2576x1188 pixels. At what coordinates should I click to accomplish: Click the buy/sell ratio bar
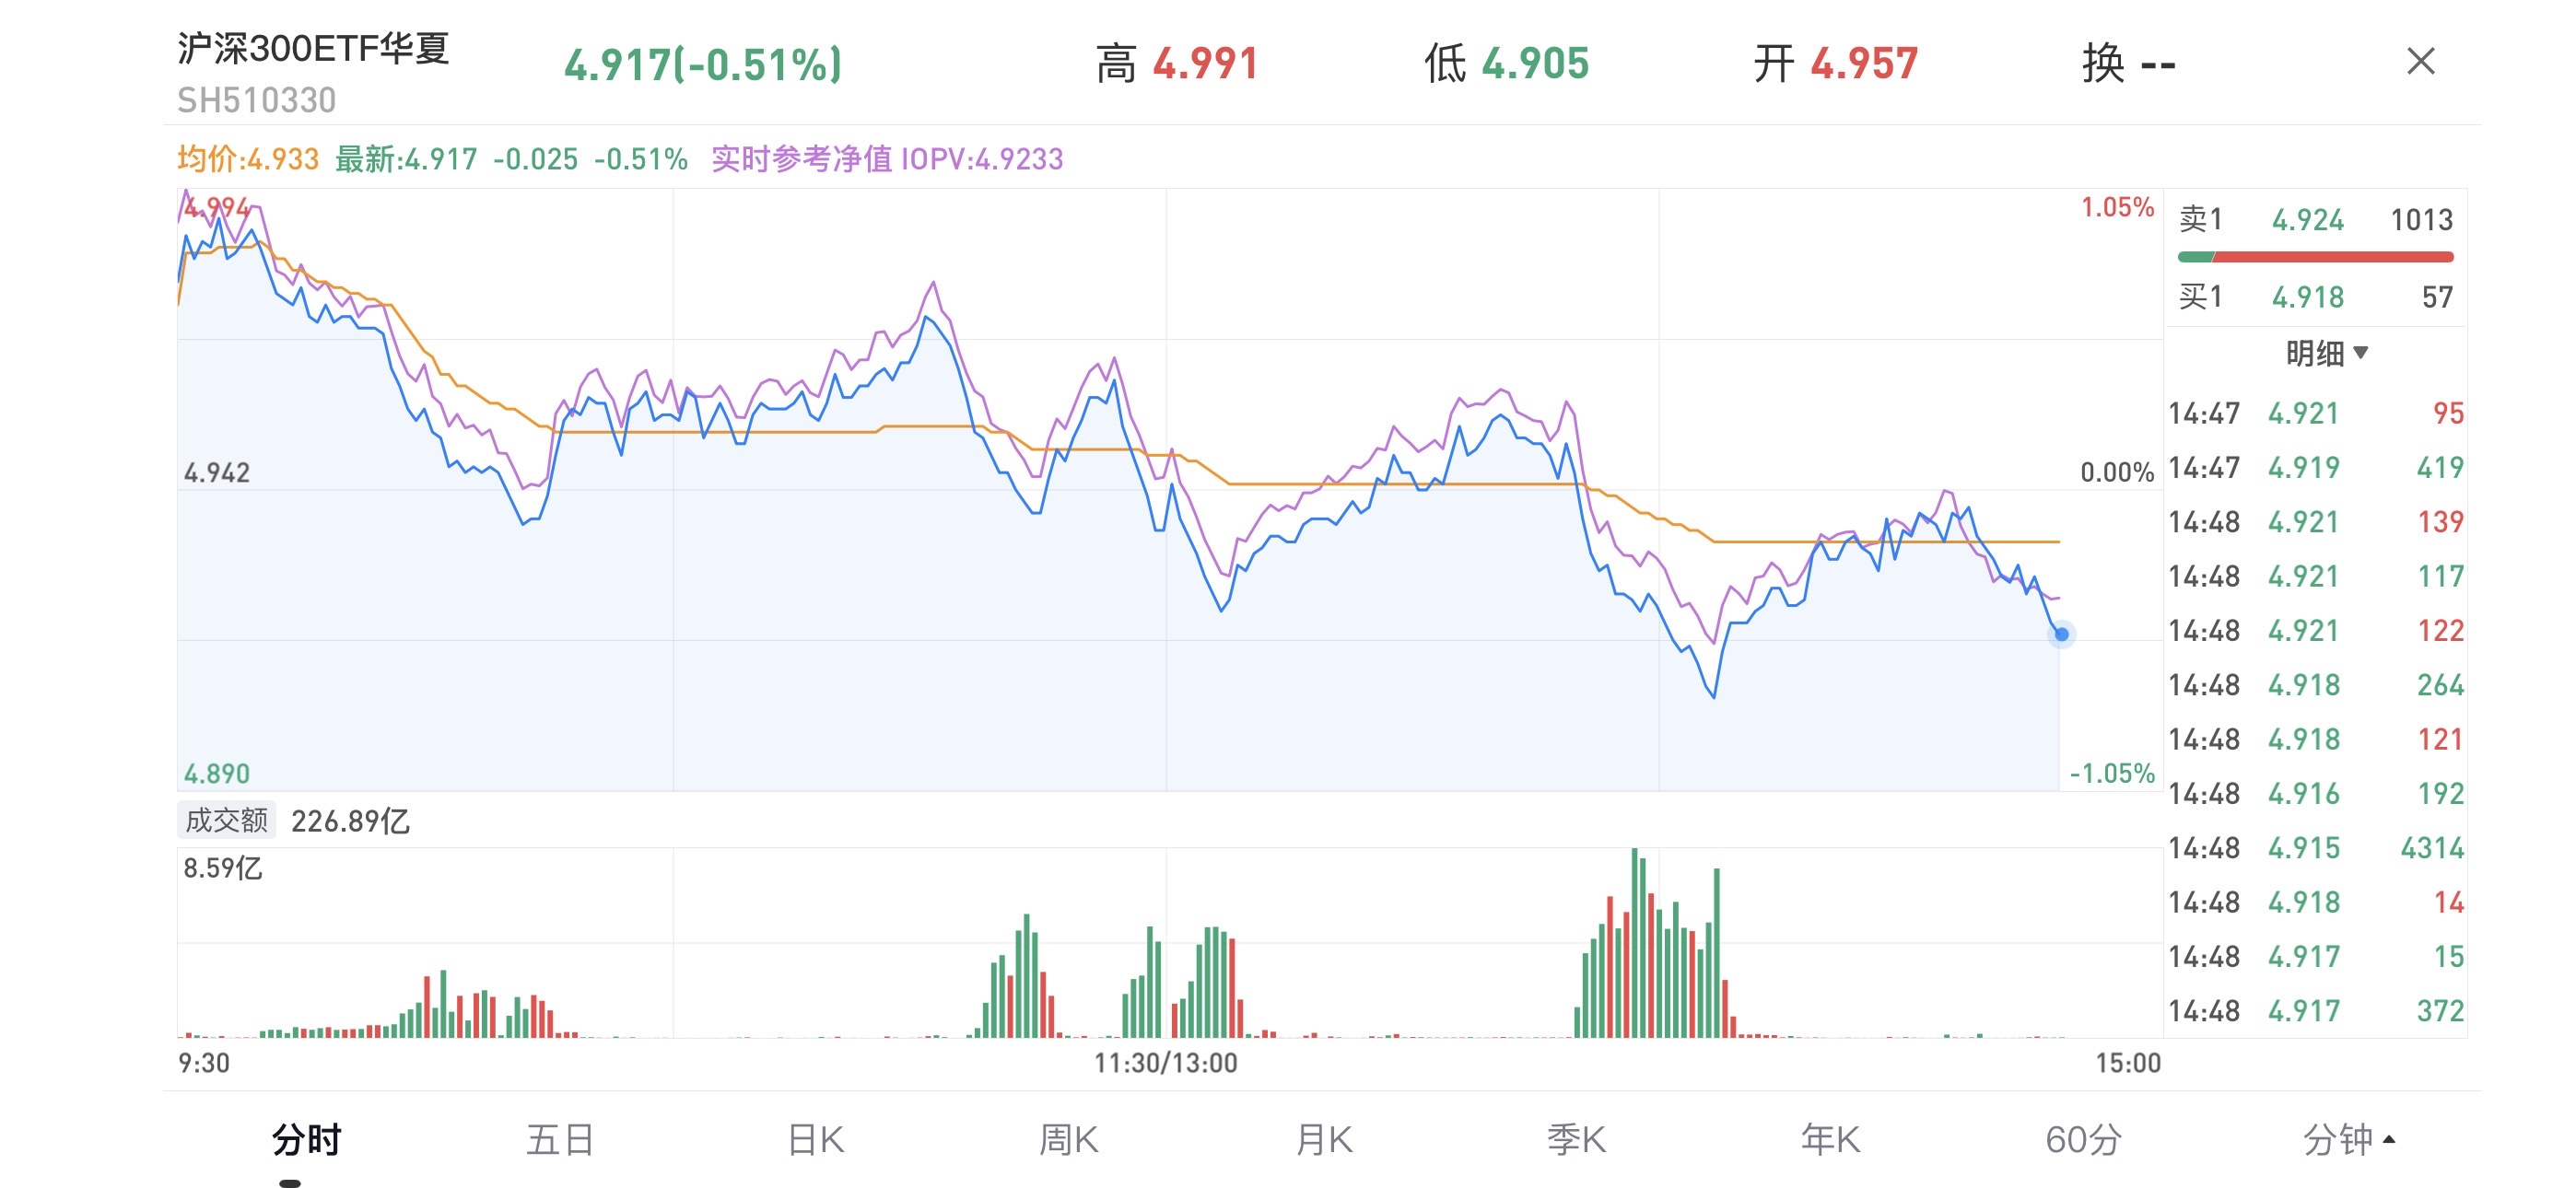(2315, 257)
